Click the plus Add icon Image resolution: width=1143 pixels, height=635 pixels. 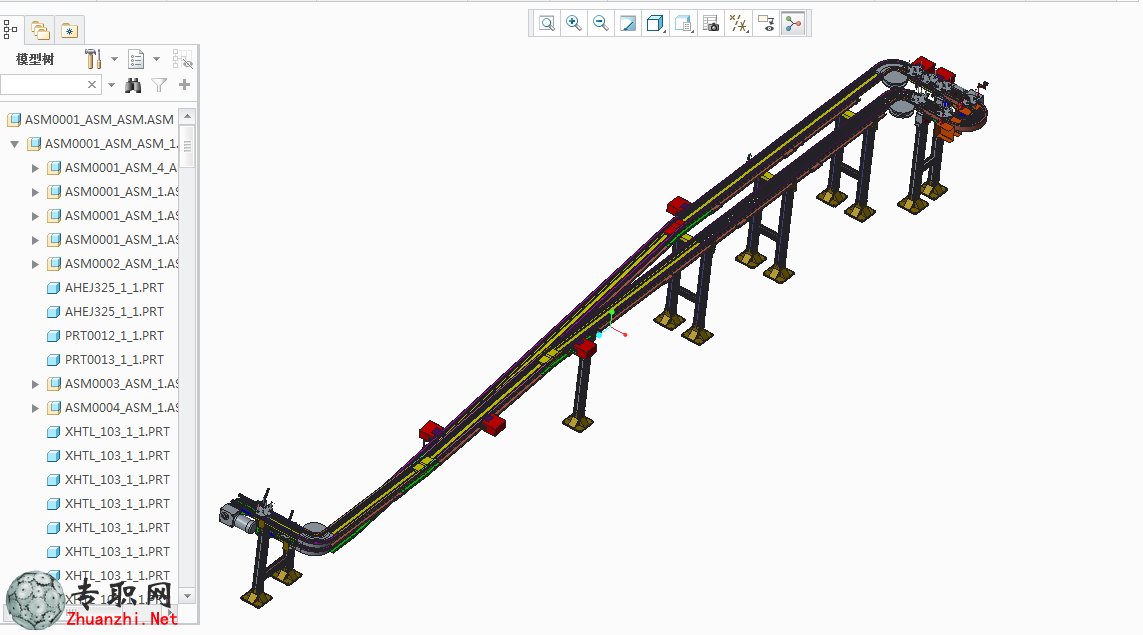click(x=184, y=85)
